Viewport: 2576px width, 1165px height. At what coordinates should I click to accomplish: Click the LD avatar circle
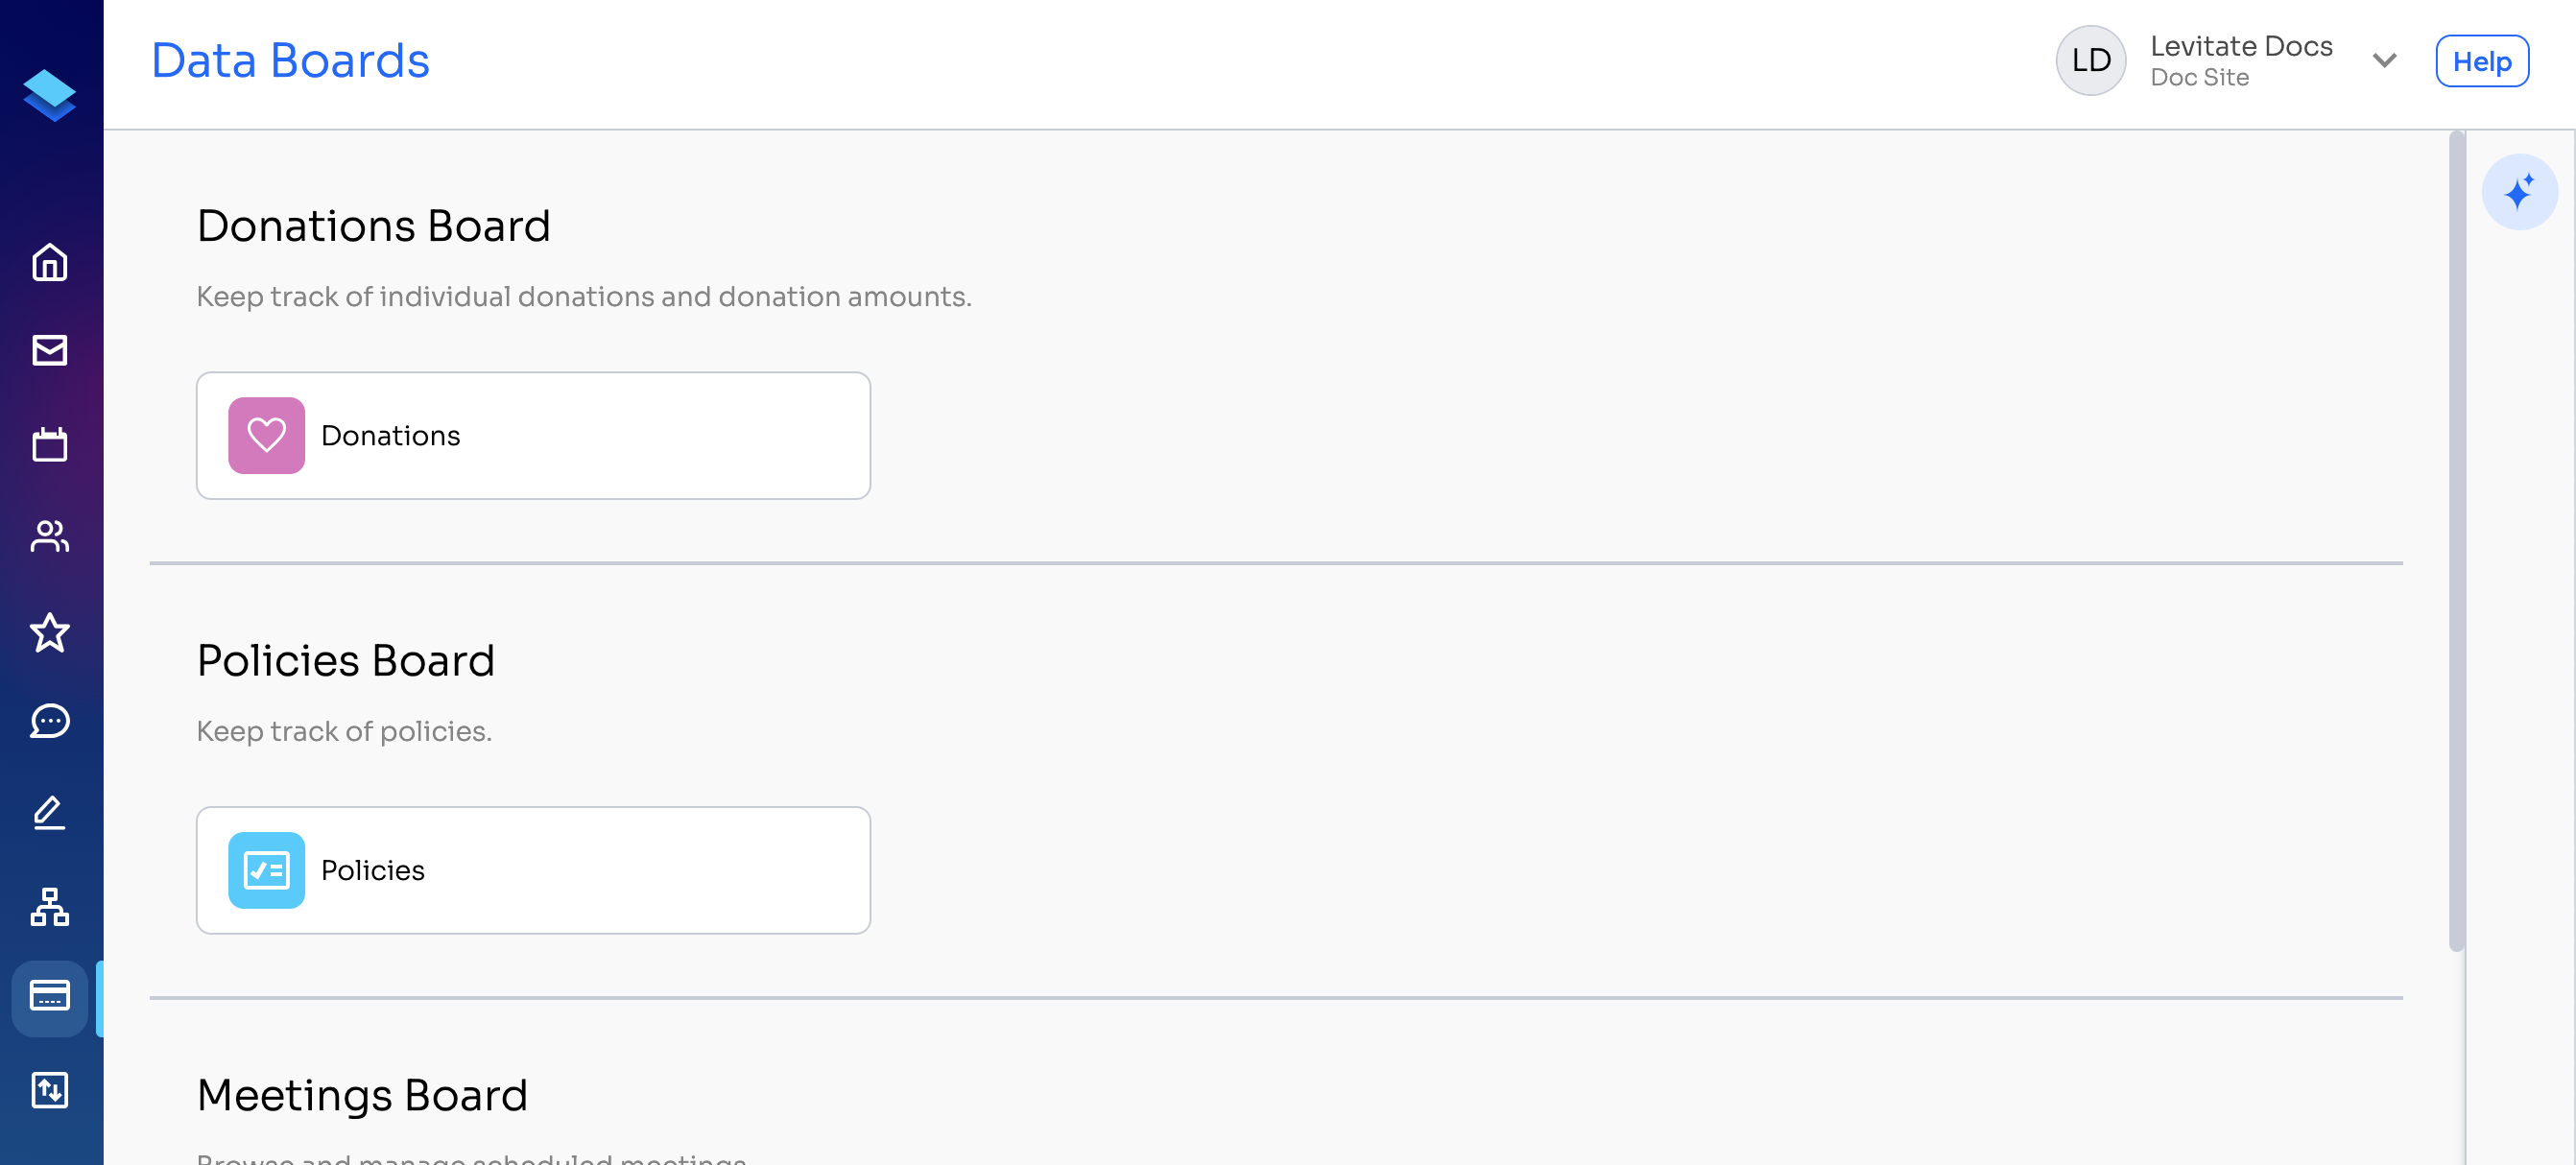(2090, 61)
